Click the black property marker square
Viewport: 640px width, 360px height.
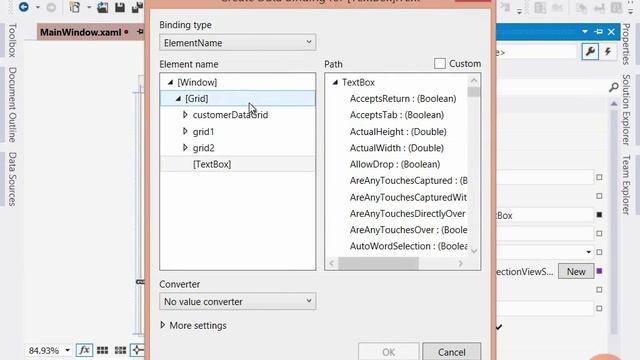[x=599, y=214]
